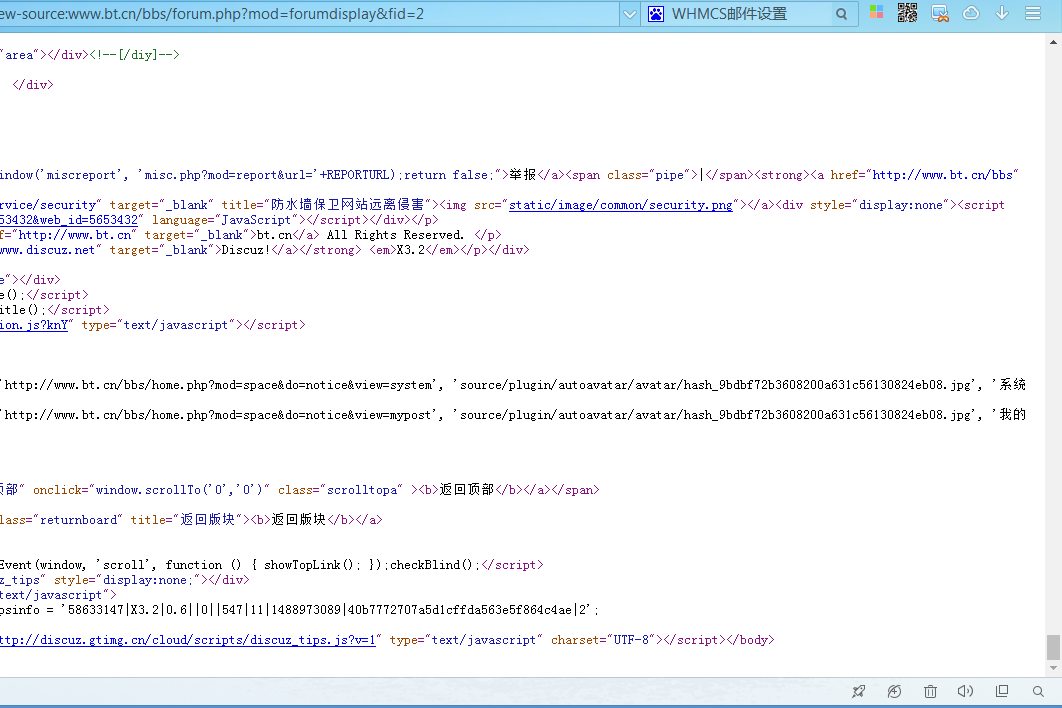Open the colorful four-square apps icon
Screen dimensions: 1062x708
pyautogui.click(x=876, y=12)
